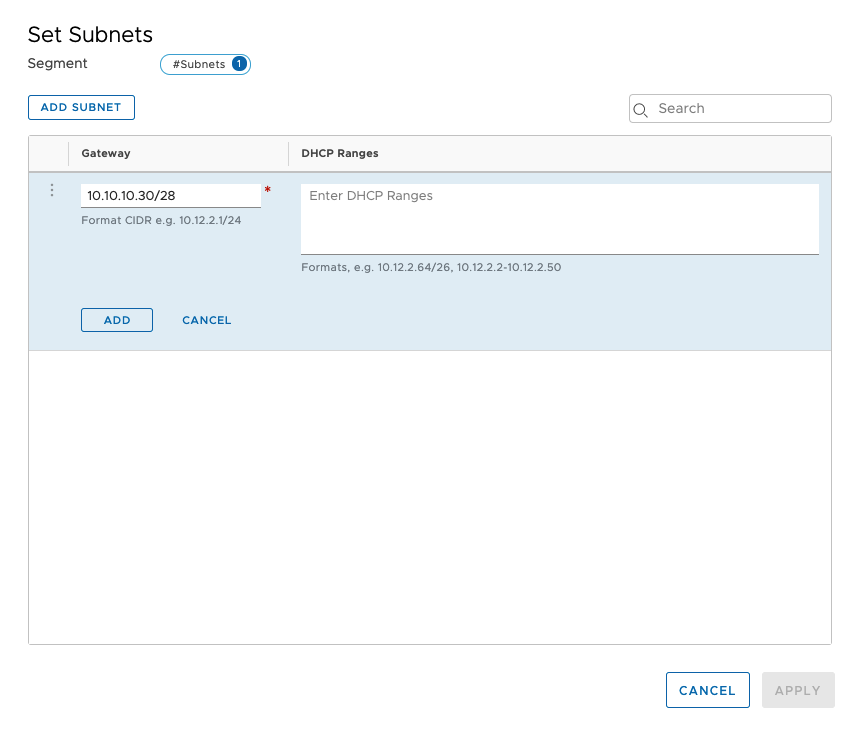This screenshot has width=858, height=729.
Task: Click the divider between Gateway and DHCP Ranges headers
Action: pos(289,154)
